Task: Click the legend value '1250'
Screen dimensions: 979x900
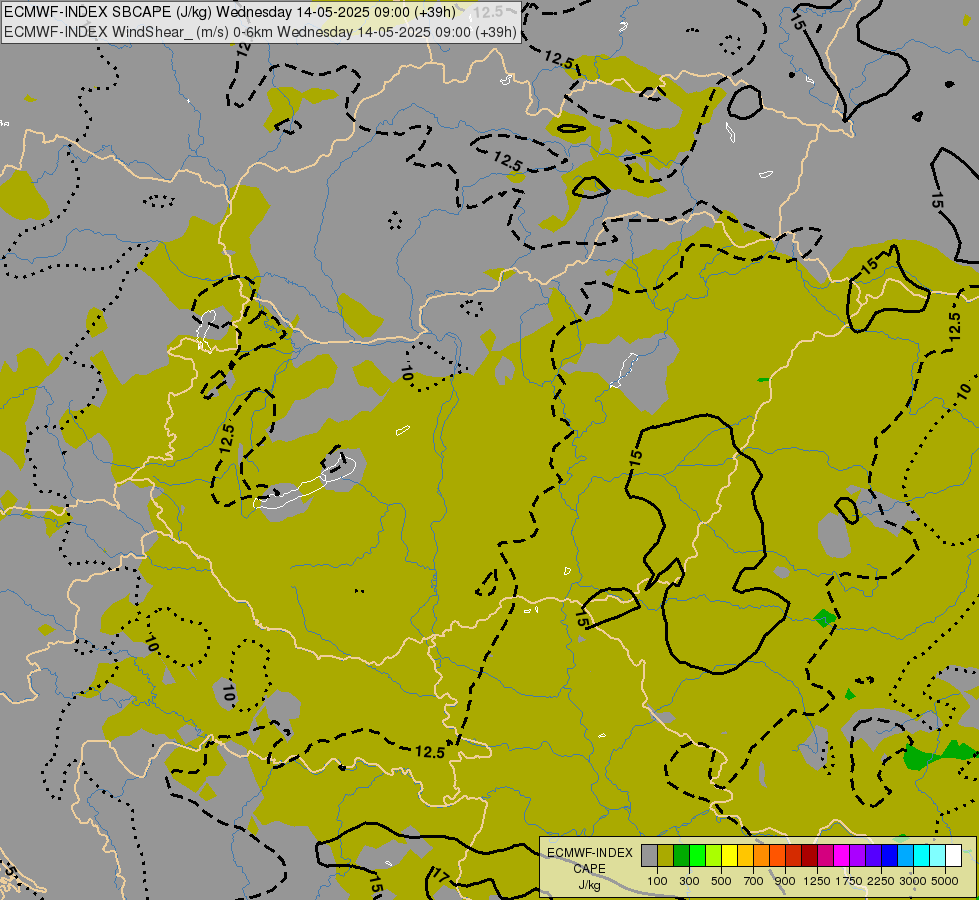Action: point(817,881)
